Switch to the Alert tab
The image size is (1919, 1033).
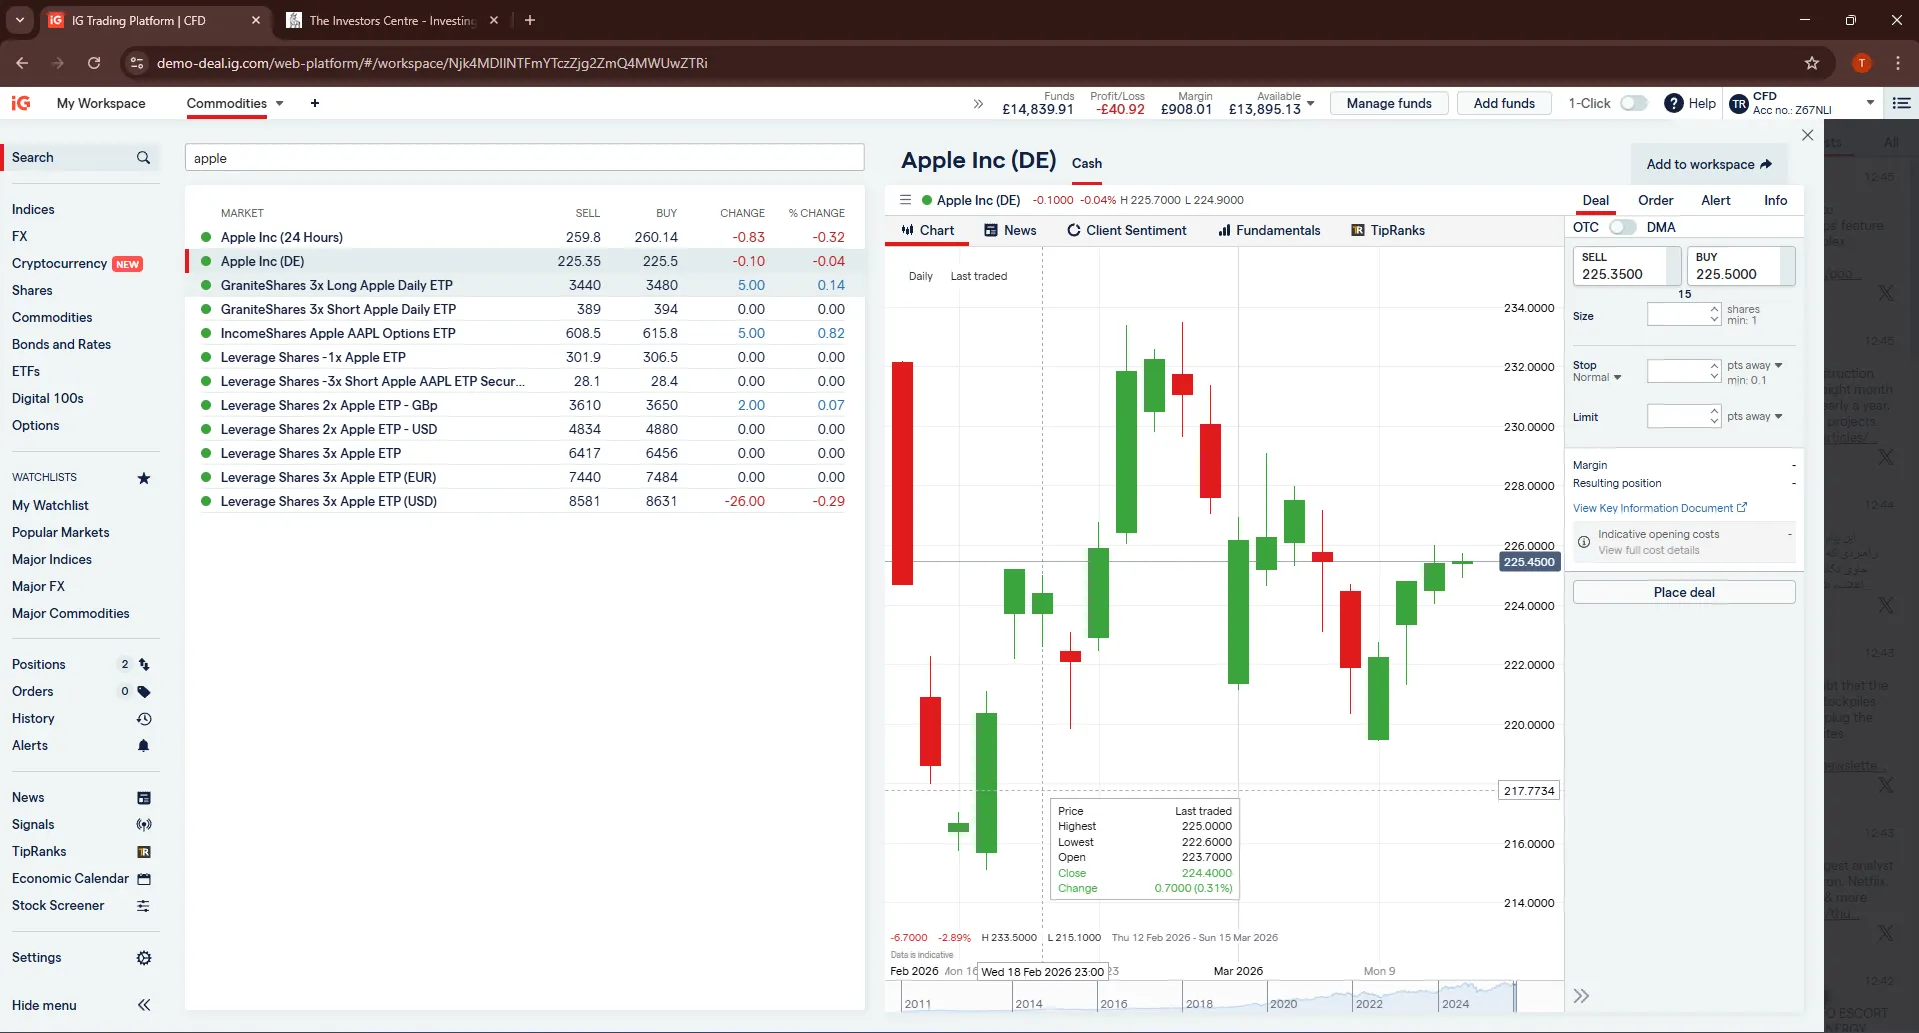(x=1716, y=200)
